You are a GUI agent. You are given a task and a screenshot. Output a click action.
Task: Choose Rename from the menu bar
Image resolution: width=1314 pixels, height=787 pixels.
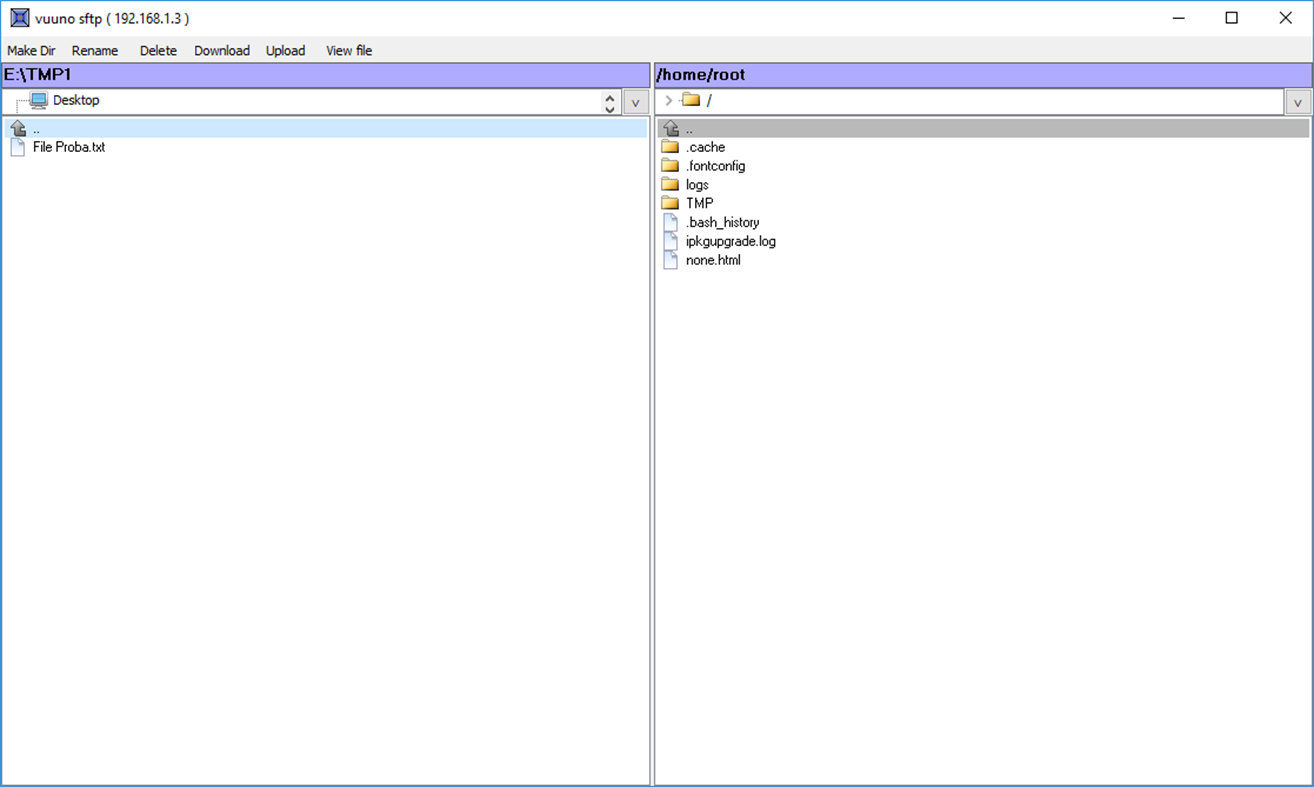(95, 51)
